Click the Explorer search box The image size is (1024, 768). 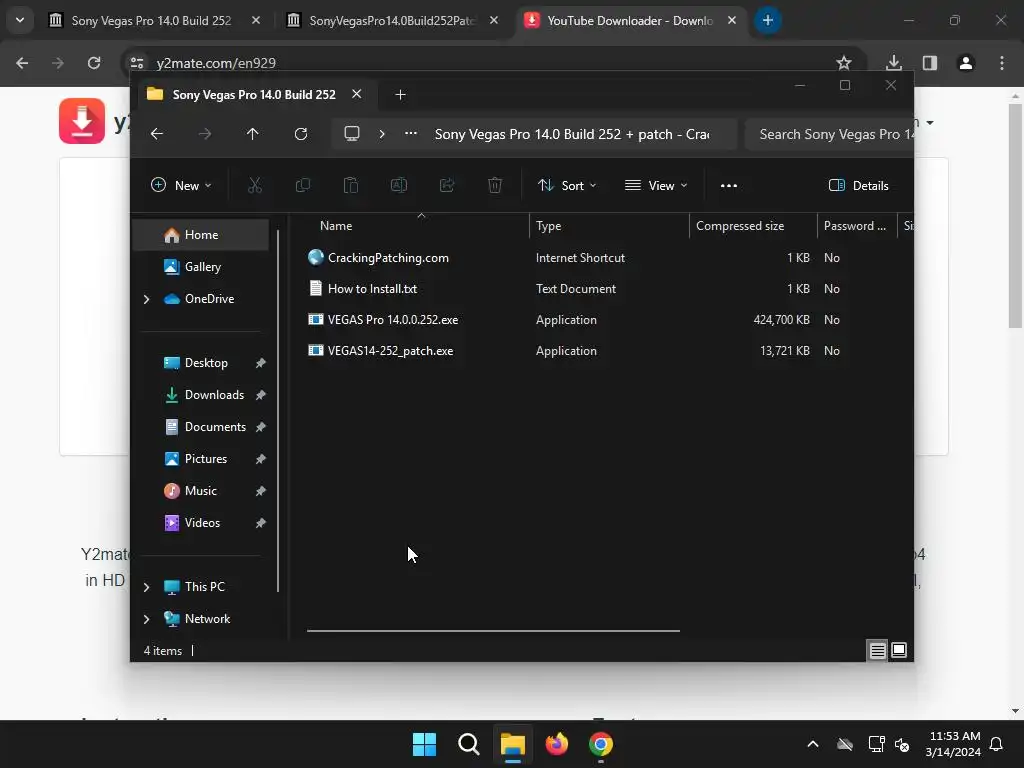pos(829,134)
